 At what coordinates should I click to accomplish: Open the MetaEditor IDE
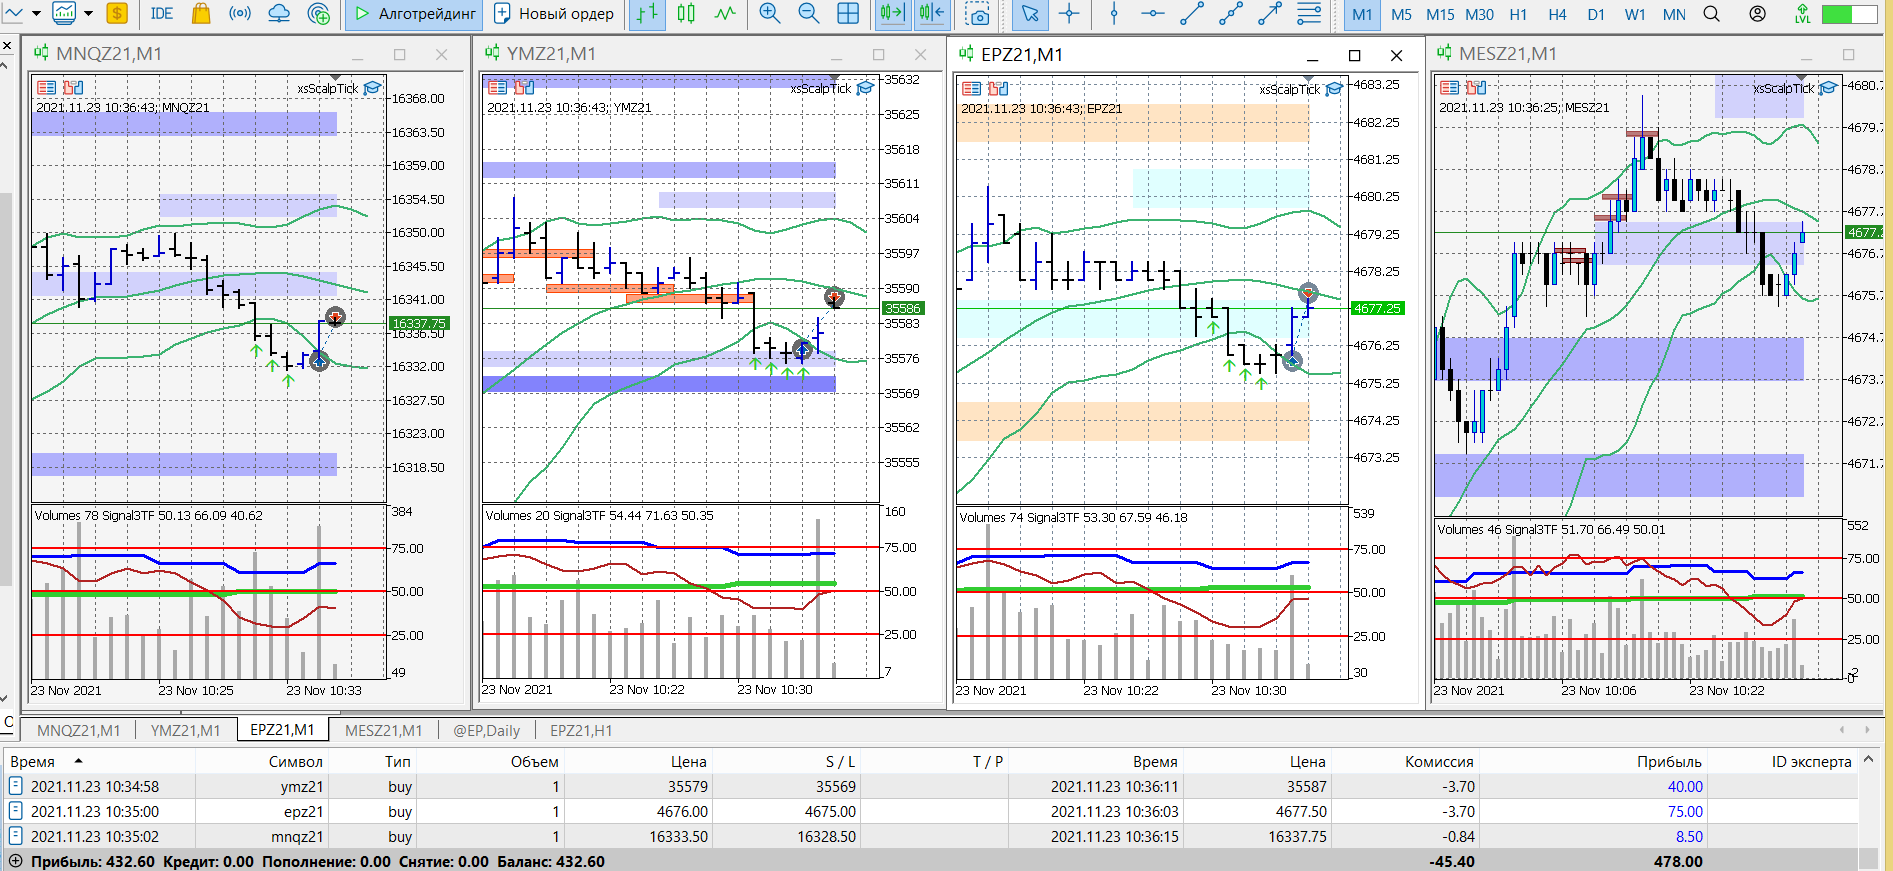pyautogui.click(x=161, y=14)
